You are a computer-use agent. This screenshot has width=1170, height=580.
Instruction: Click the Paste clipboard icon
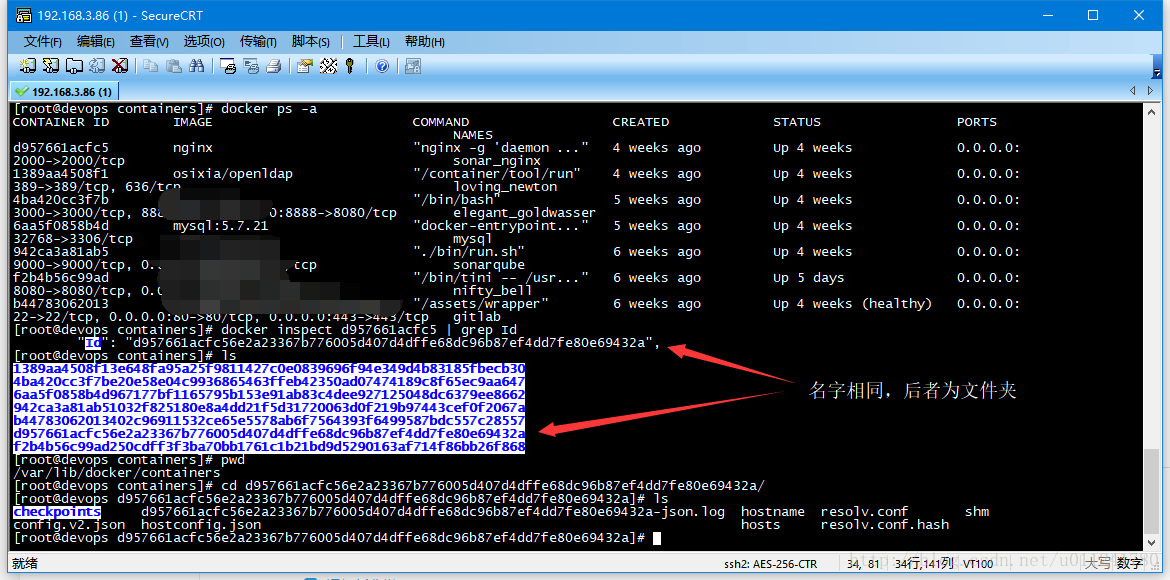[x=174, y=66]
